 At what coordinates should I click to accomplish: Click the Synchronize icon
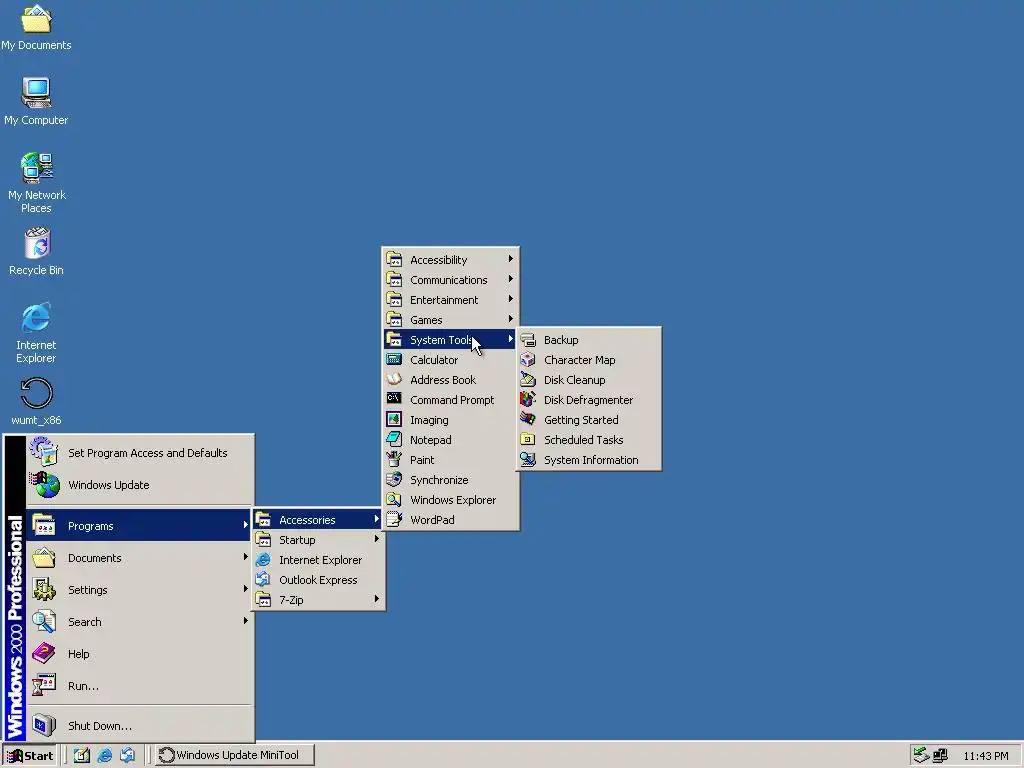tap(394, 480)
